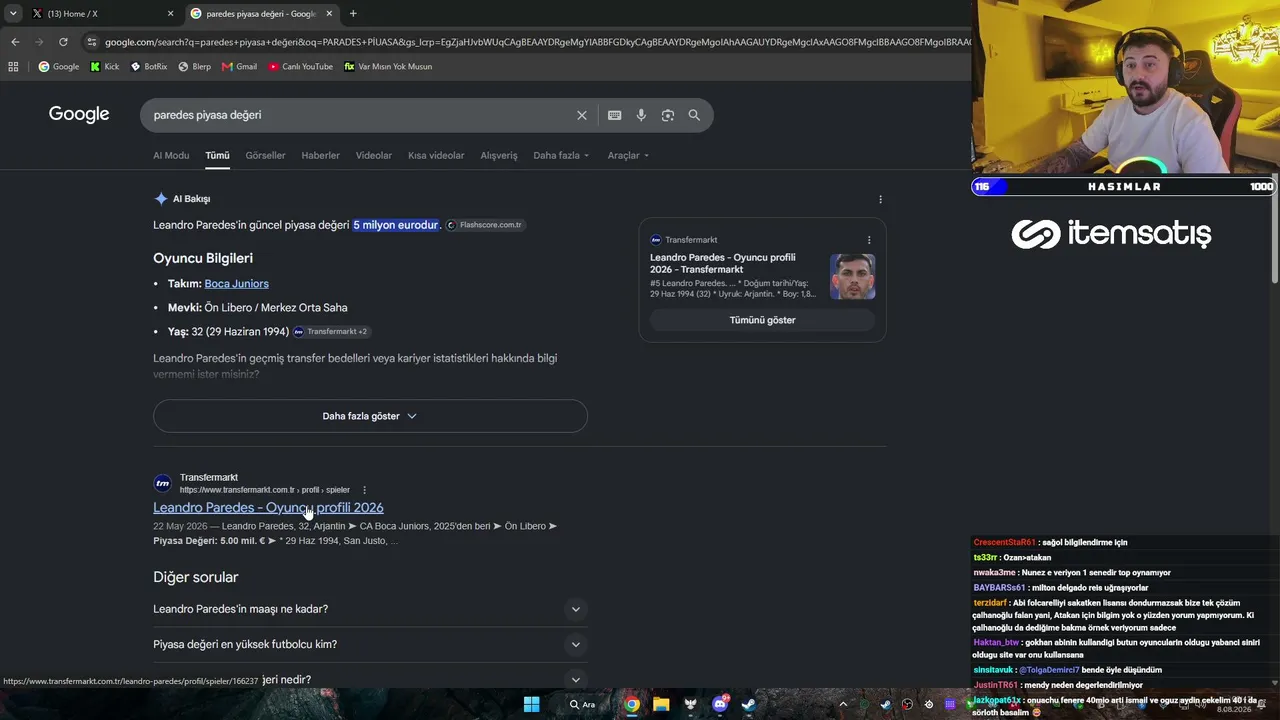Open File Explorer from the taskbar

pos(661,705)
